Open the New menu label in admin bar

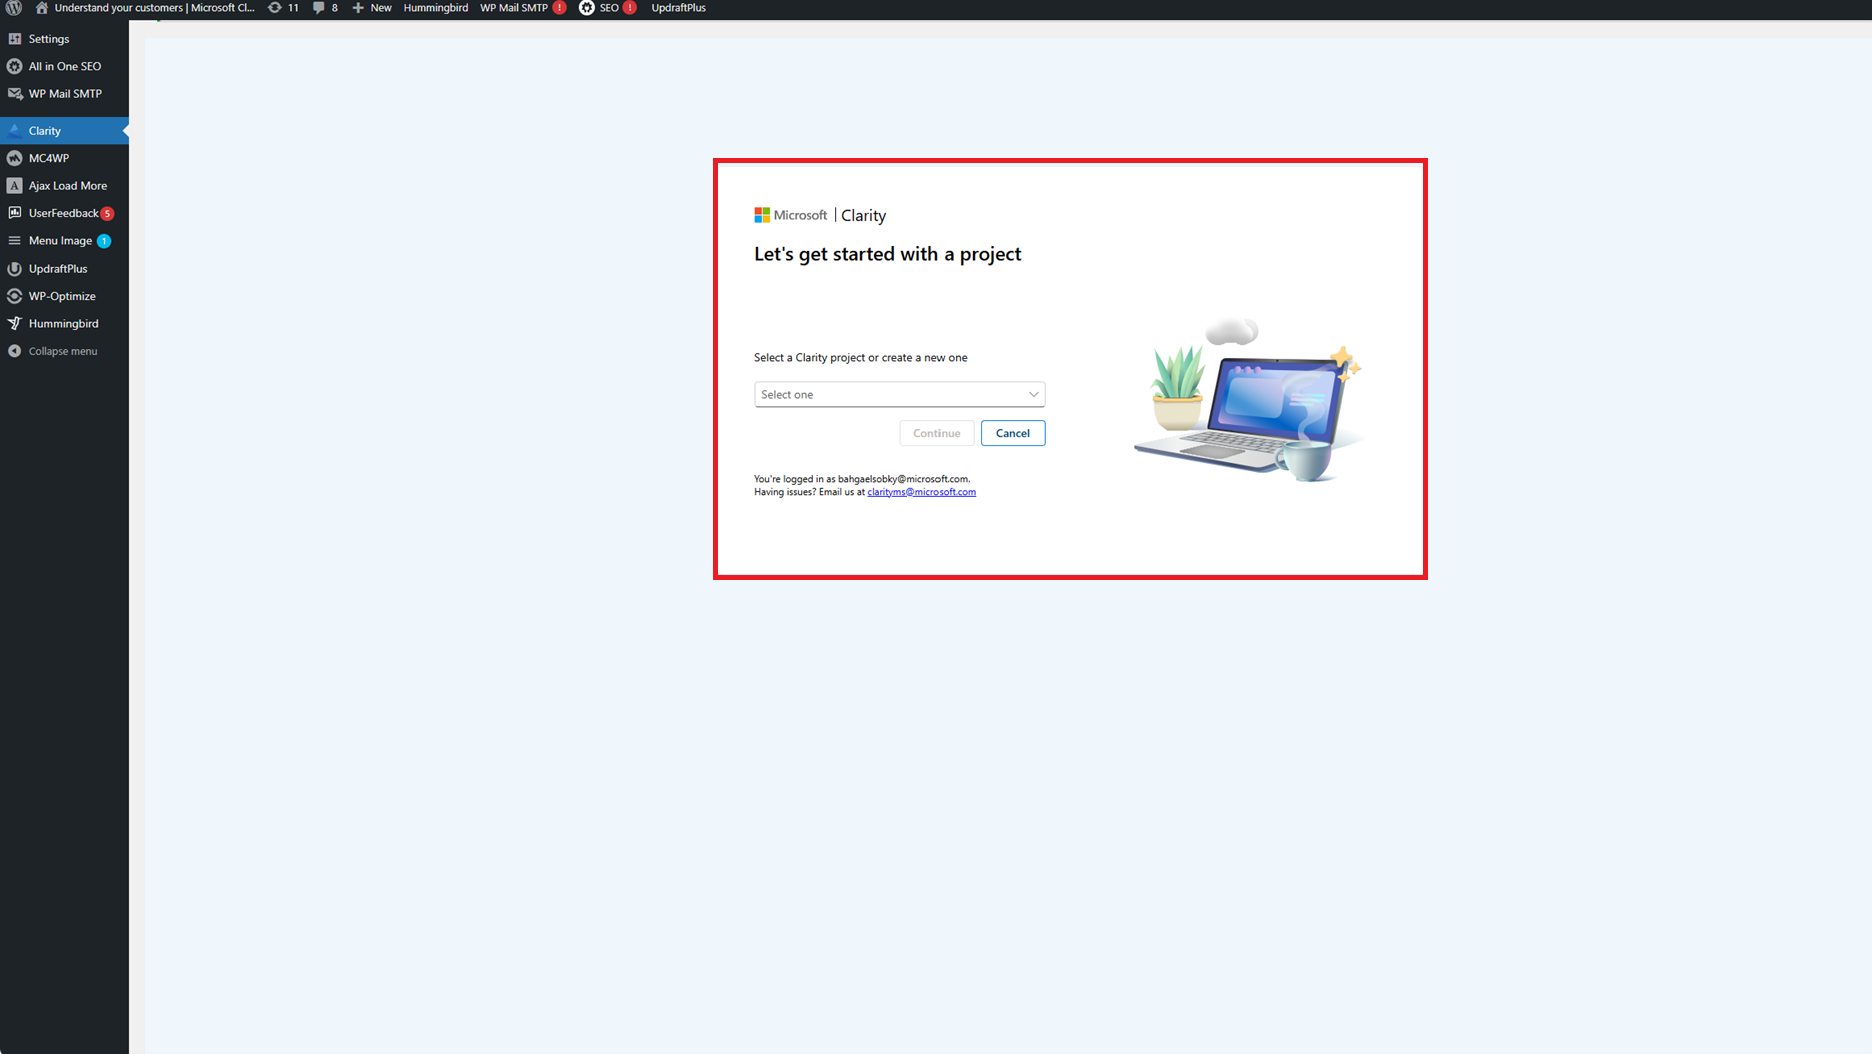coord(381,8)
